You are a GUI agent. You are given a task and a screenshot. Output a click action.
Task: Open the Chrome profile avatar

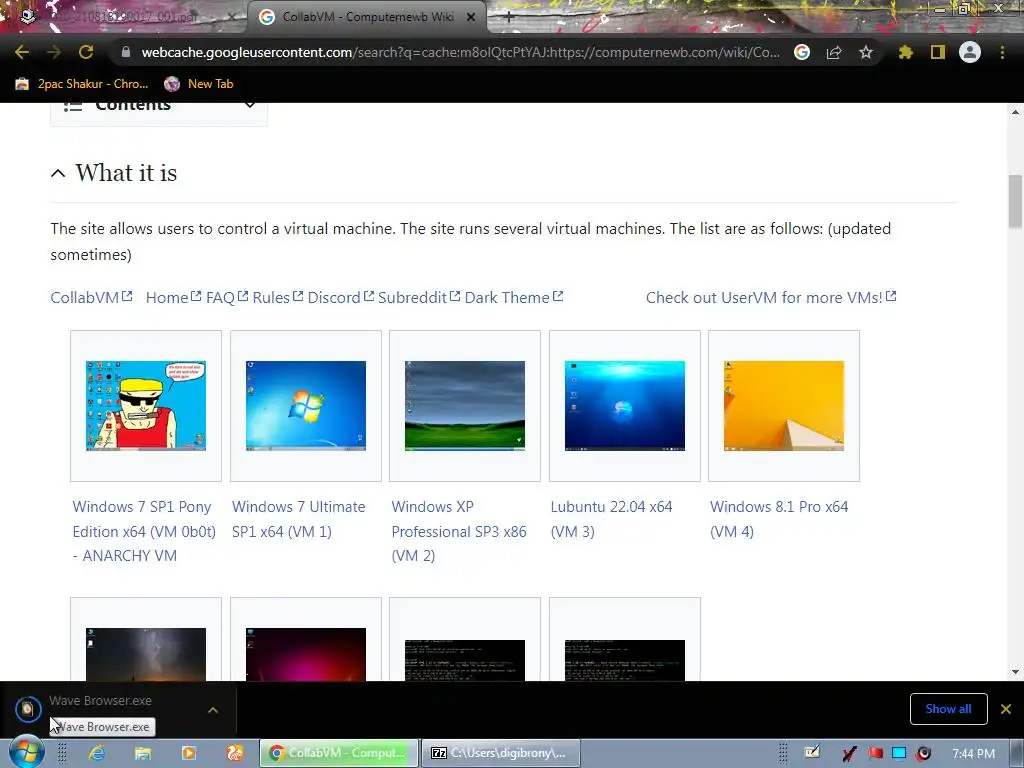point(970,52)
